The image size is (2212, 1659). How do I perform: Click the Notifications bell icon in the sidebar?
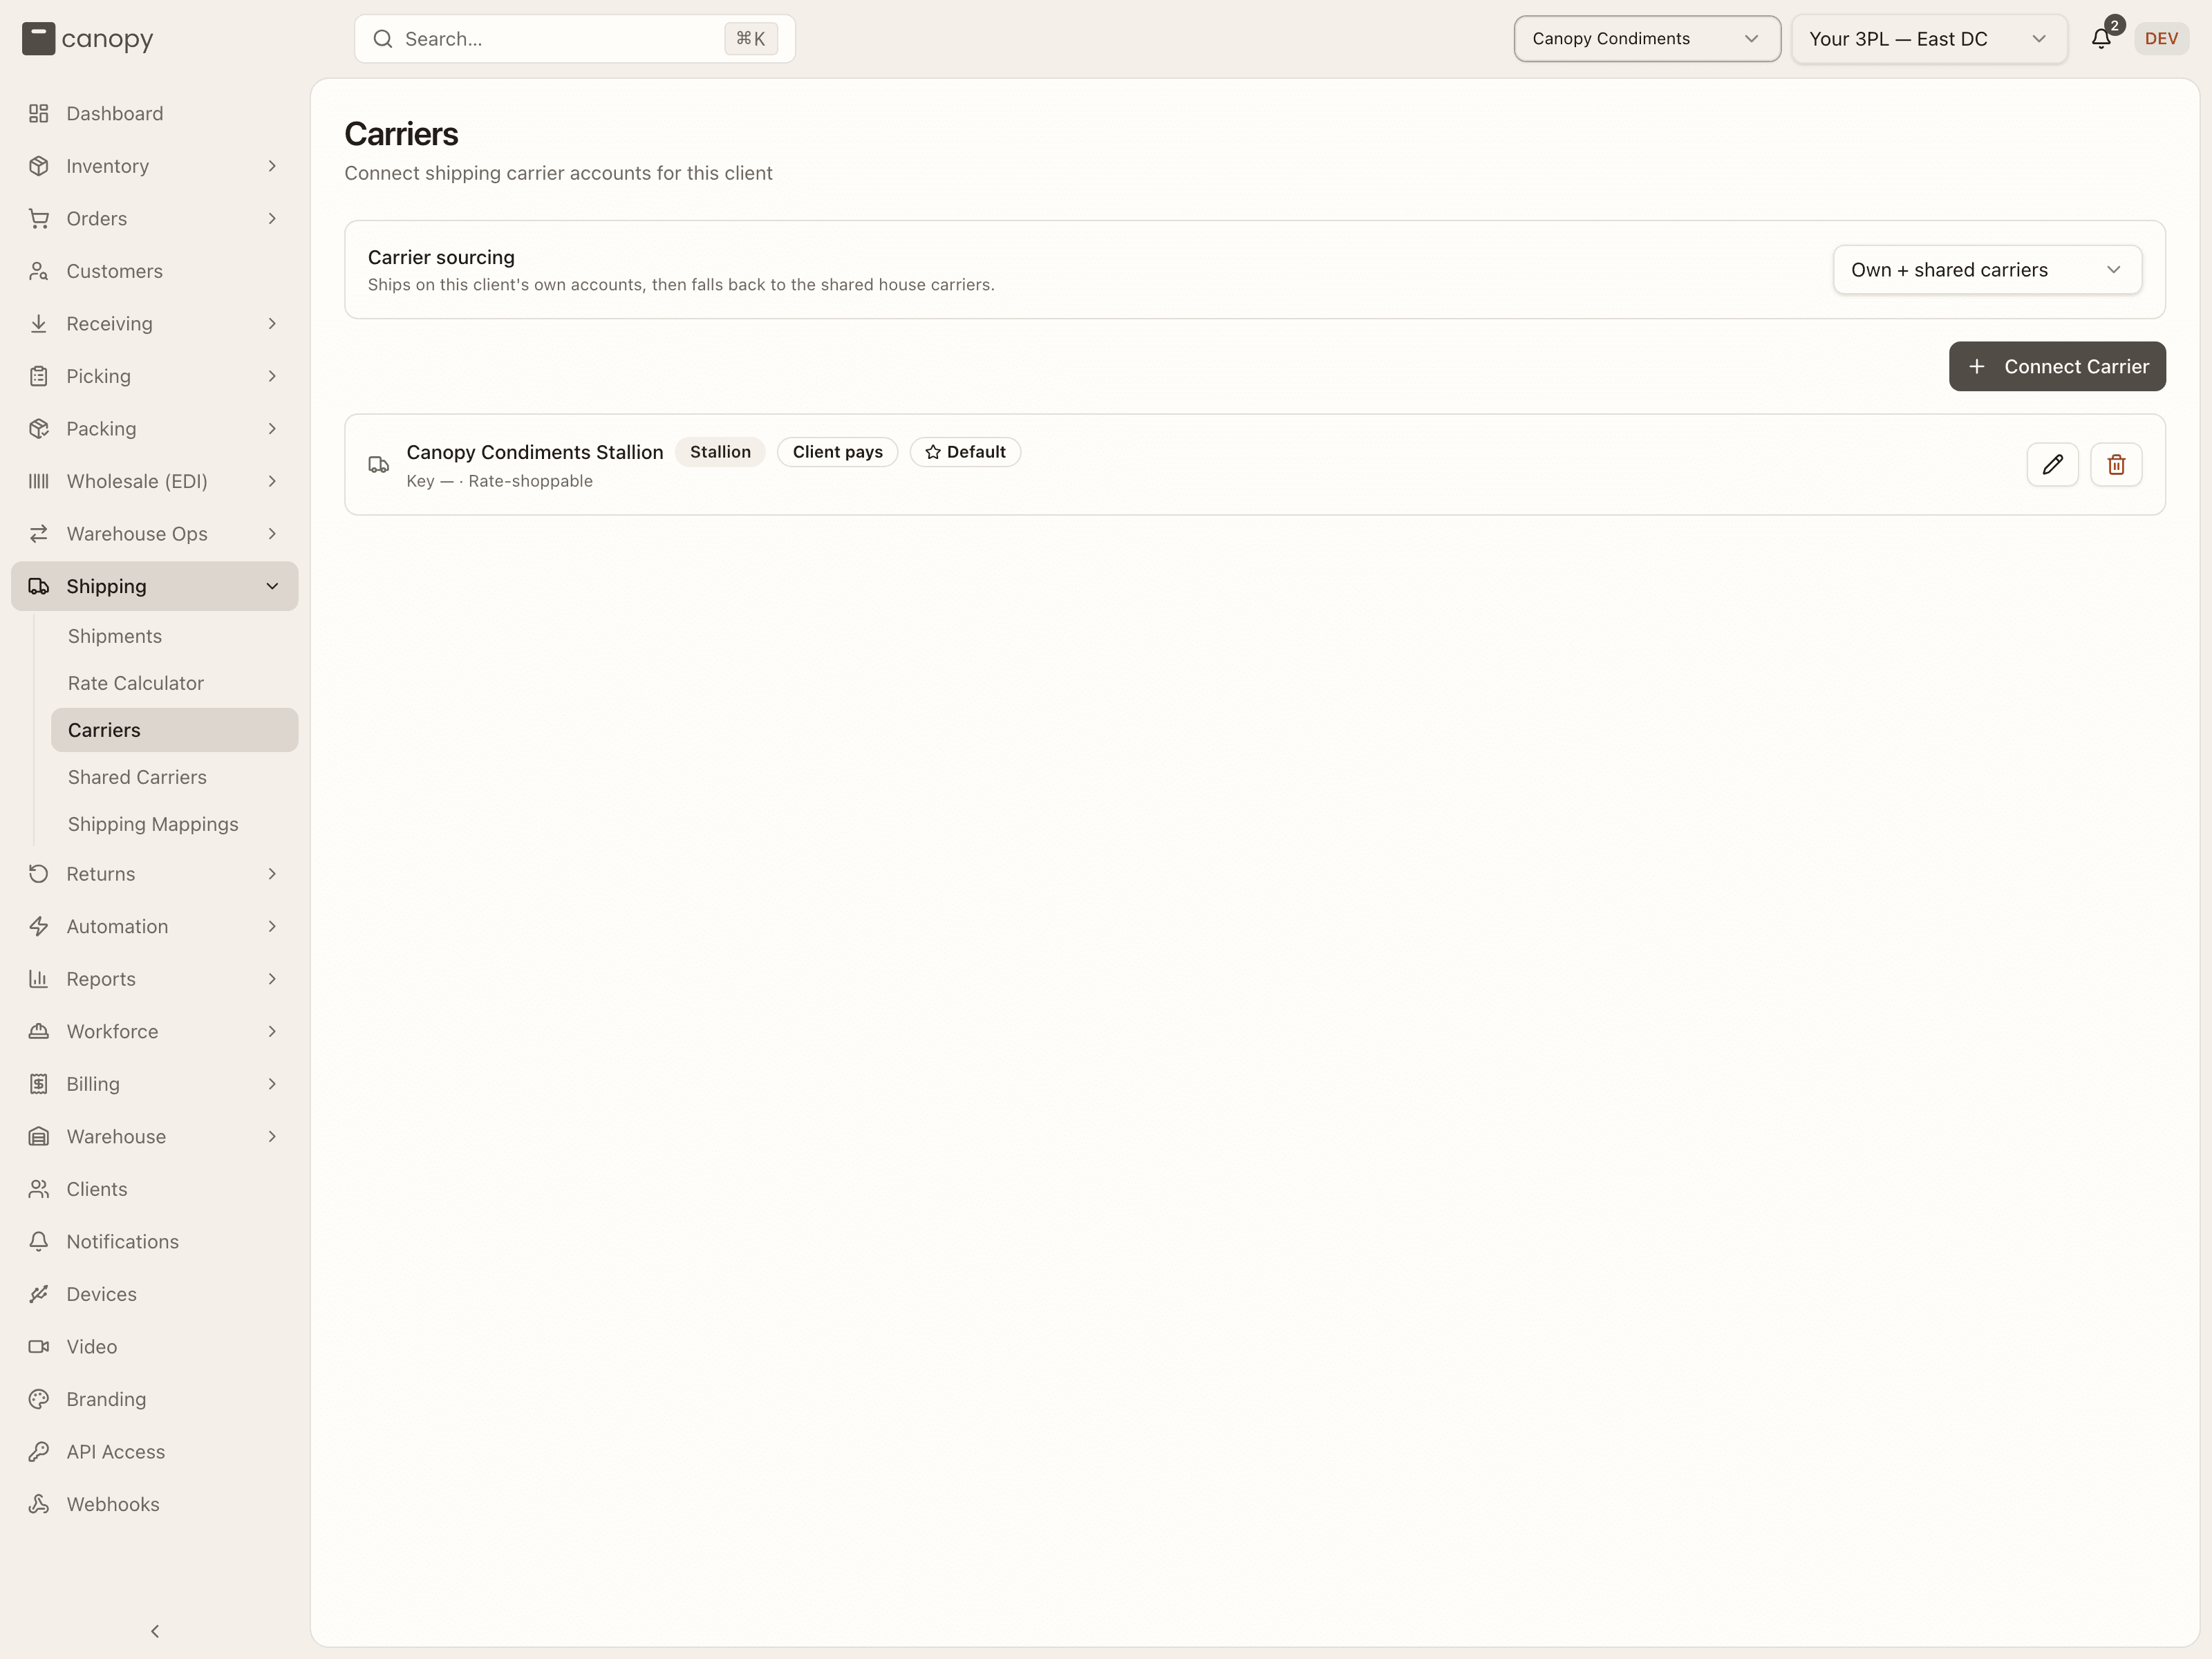pyautogui.click(x=39, y=1241)
